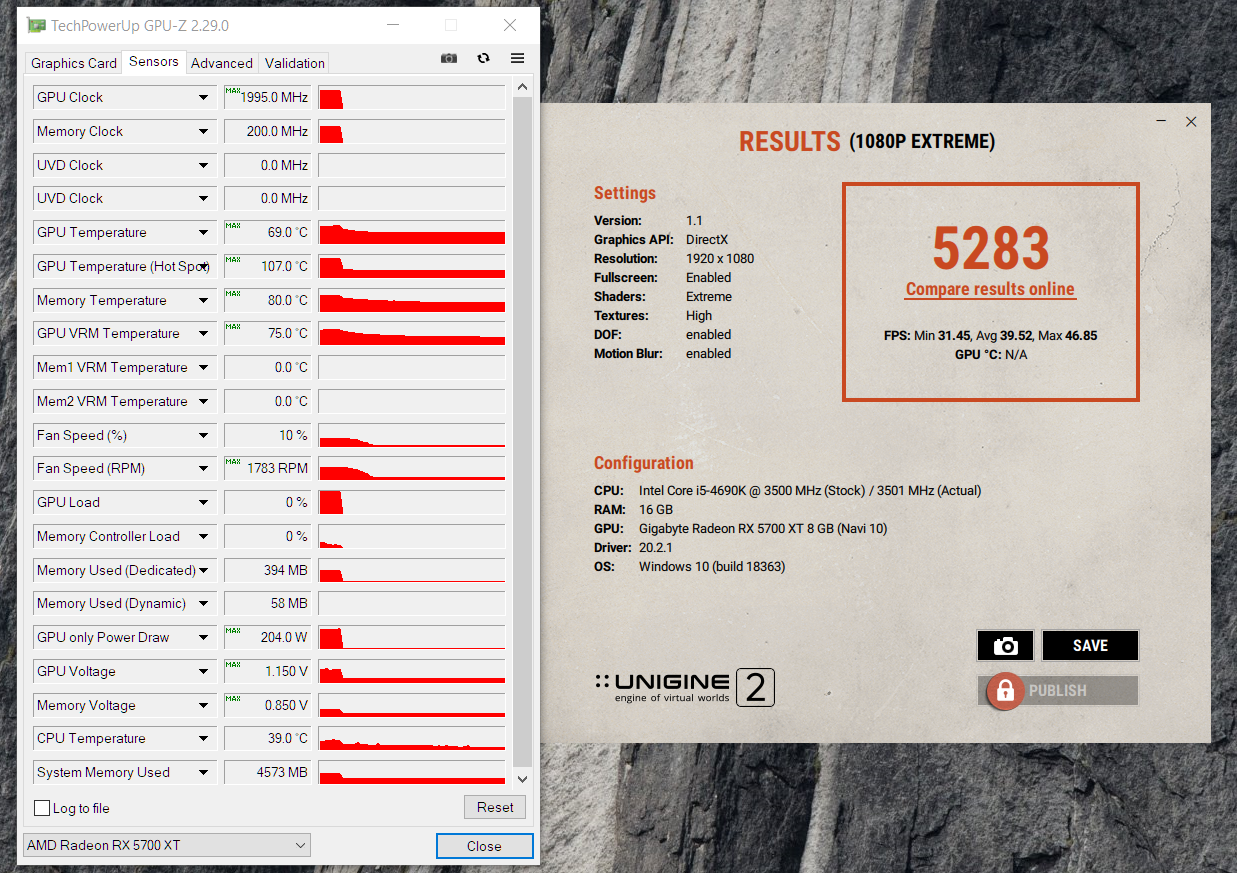
Task: Click Memory Voltage 0.850 V value
Action: tap(266, 705)
